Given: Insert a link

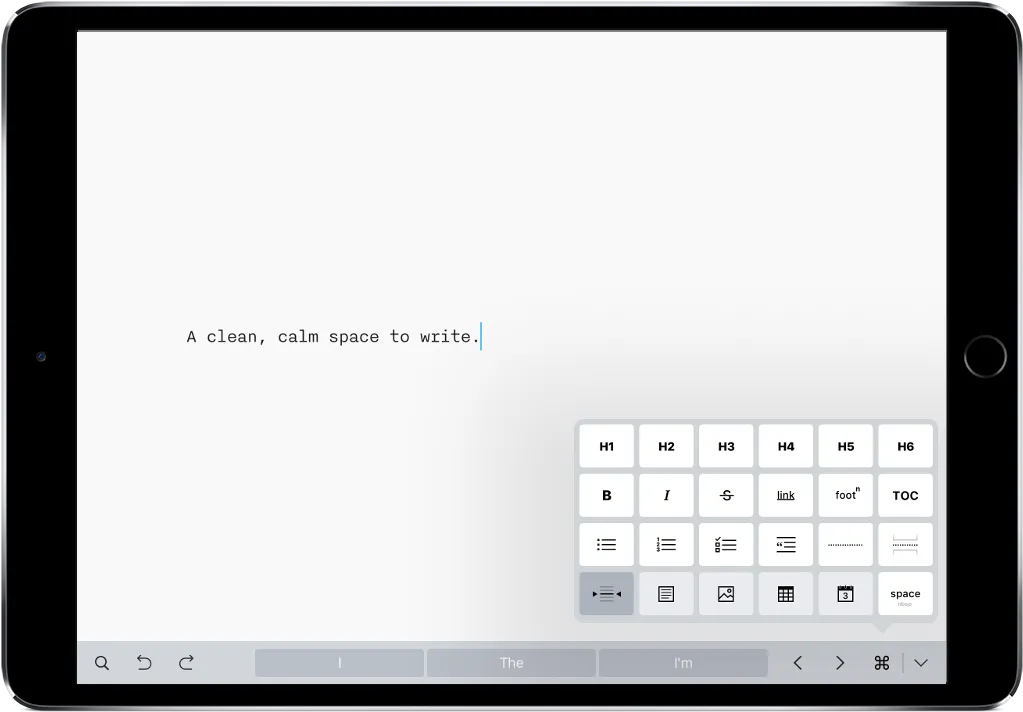Looking at the screenshot, I should pyautogui.click(x=786, y=495).
